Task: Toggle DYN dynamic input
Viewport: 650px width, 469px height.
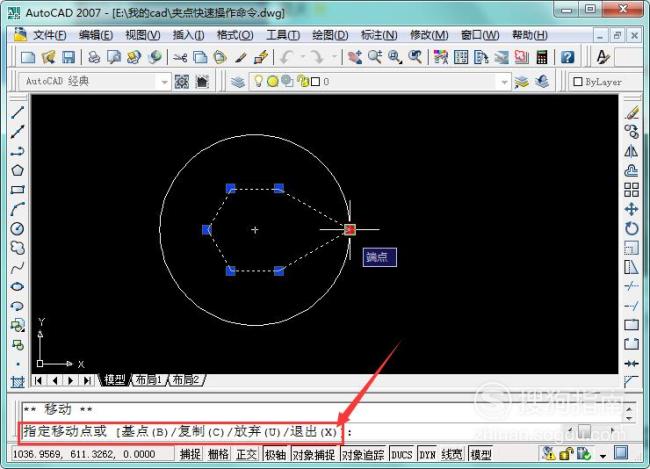Action: pyautogui.click(x=427, y=454)
